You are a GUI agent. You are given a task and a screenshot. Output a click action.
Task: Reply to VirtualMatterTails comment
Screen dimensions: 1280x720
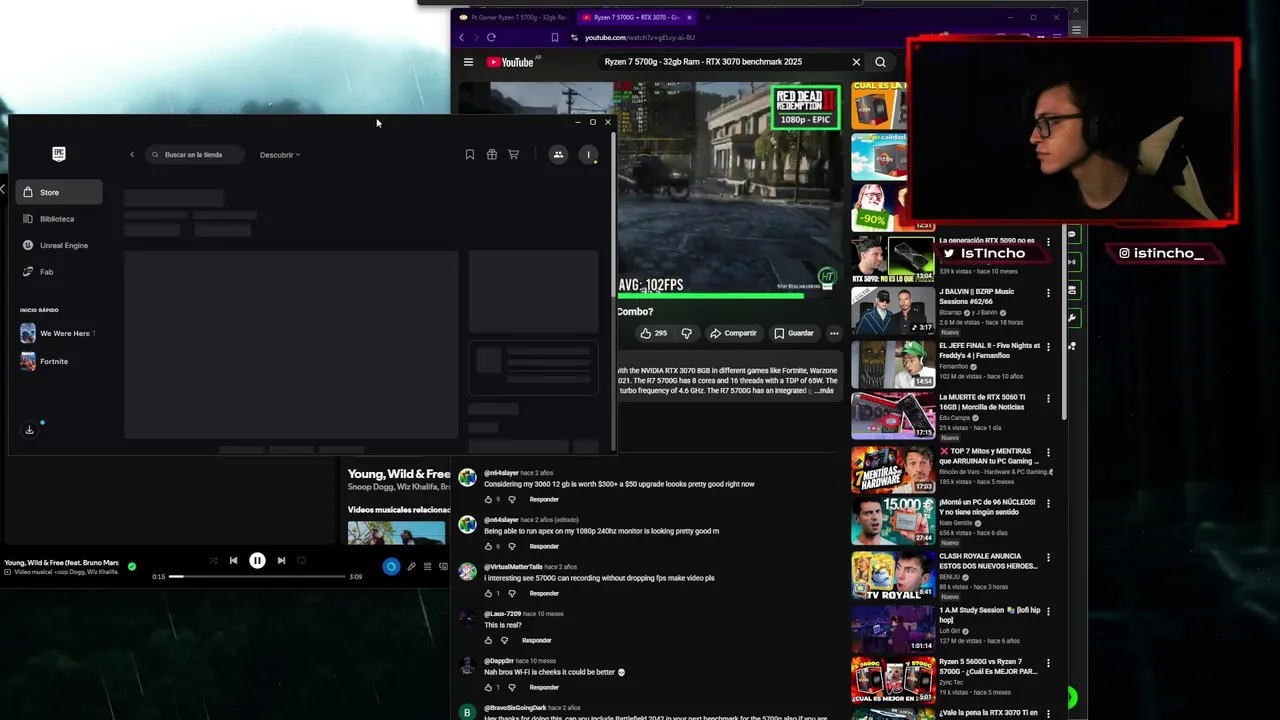[544, 593]
